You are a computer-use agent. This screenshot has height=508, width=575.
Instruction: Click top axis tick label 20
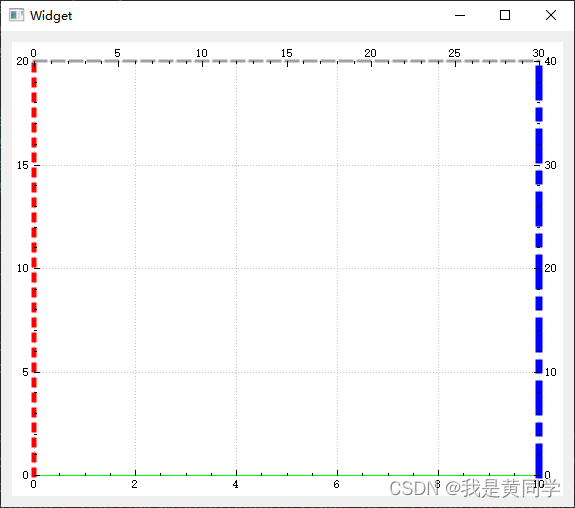(370, 53)
